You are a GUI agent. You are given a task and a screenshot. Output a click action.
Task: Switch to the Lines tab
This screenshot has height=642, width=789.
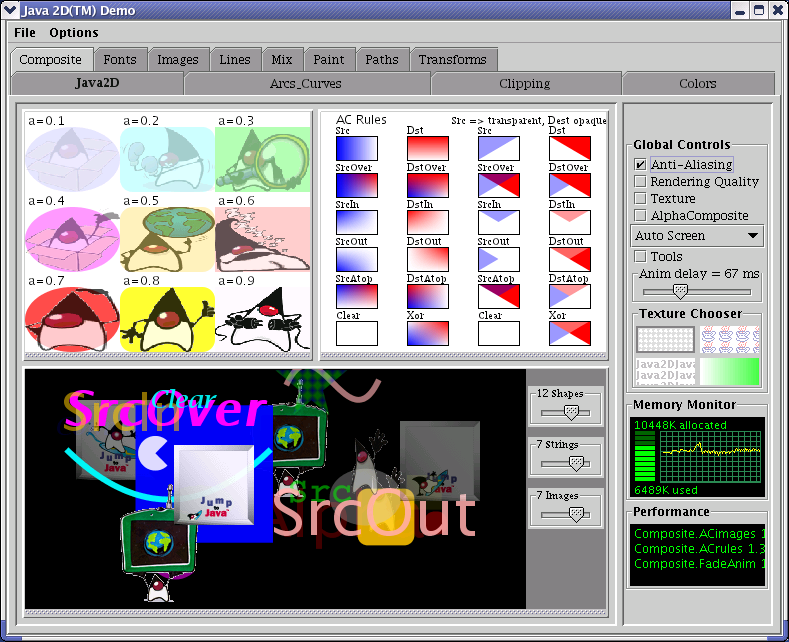[x=234, y=59]
